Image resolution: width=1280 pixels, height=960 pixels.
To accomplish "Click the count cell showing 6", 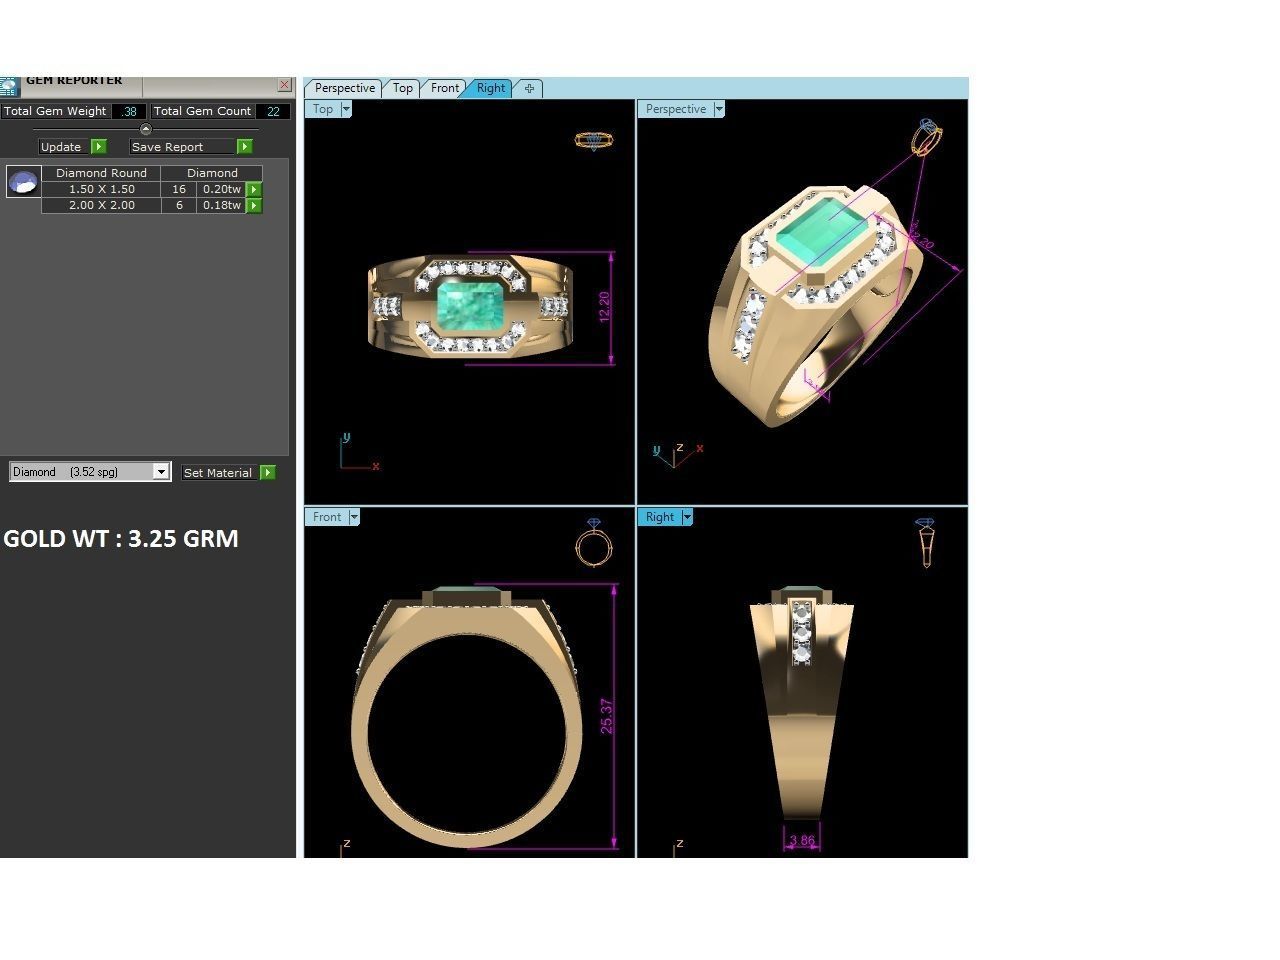I will coord(179,205).
